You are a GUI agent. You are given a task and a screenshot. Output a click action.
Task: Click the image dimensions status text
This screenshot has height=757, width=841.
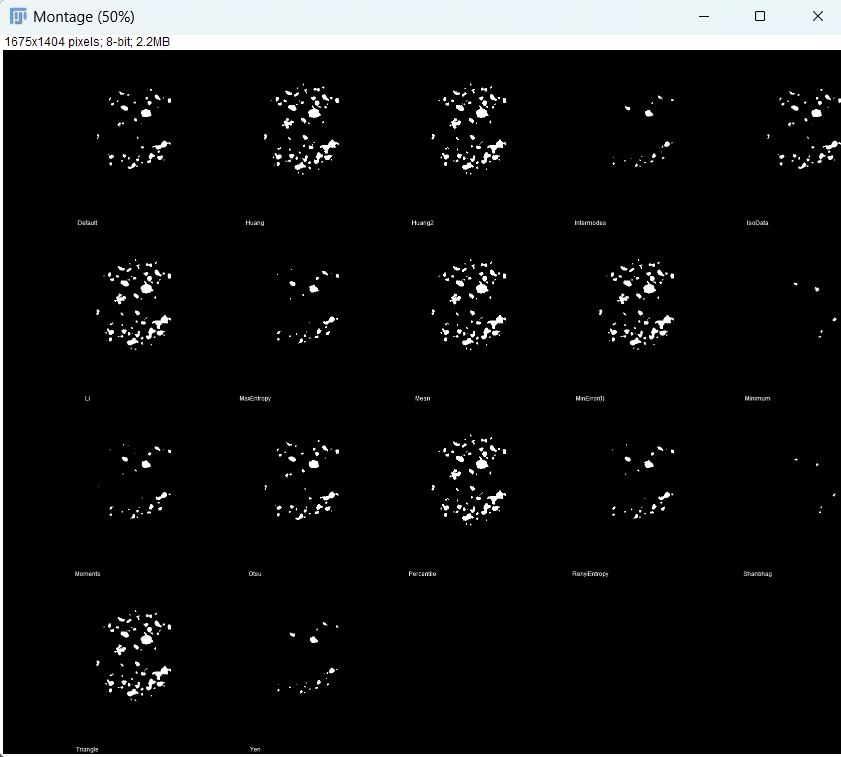click(85, 41)
